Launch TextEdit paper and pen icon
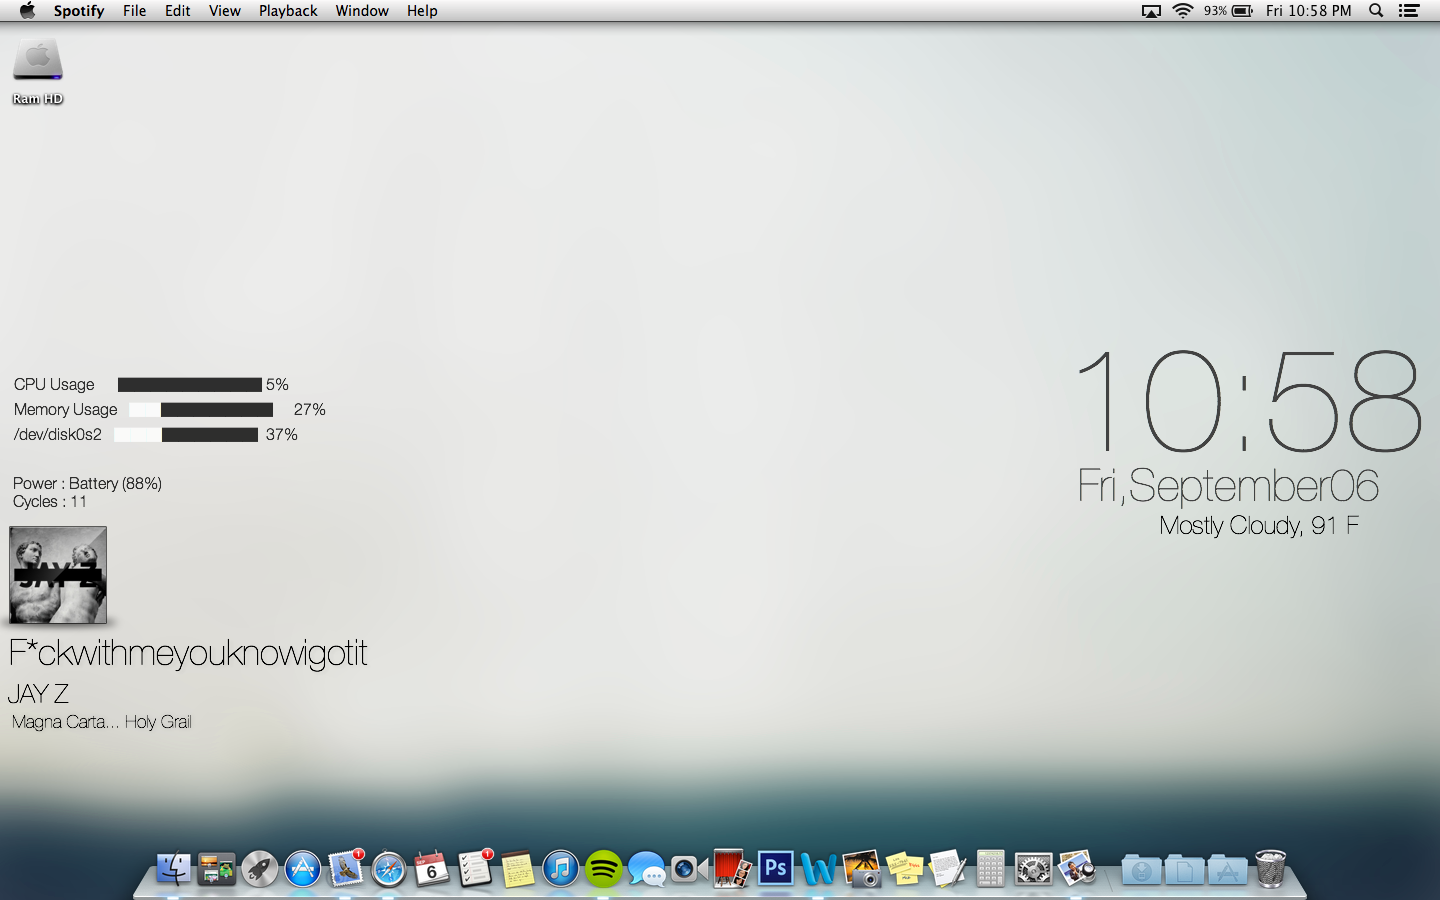Viewport: 1440px width, 900px height. (948, 868)
